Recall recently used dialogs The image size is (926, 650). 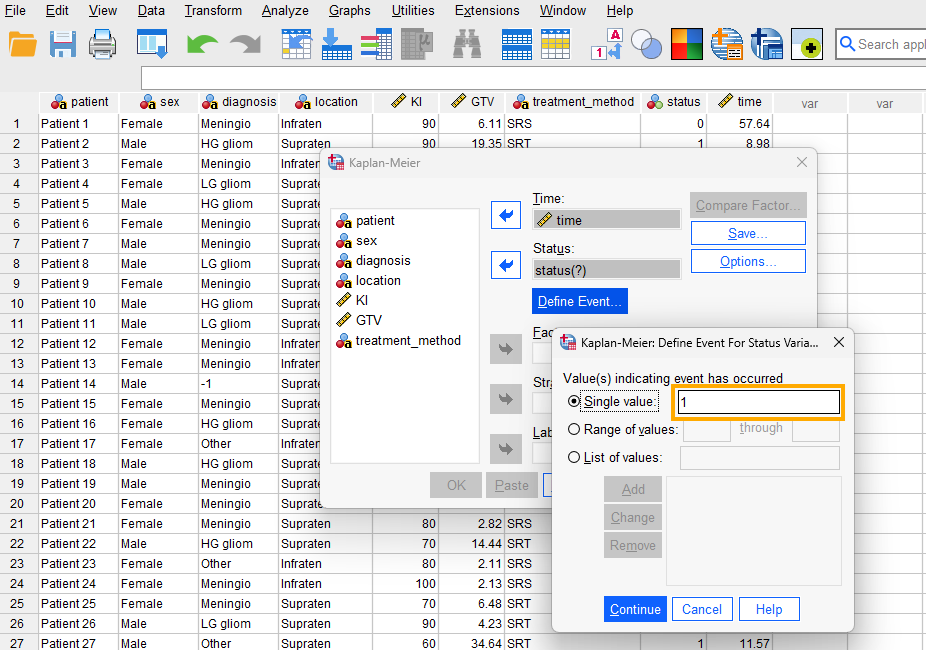(151, 44)
